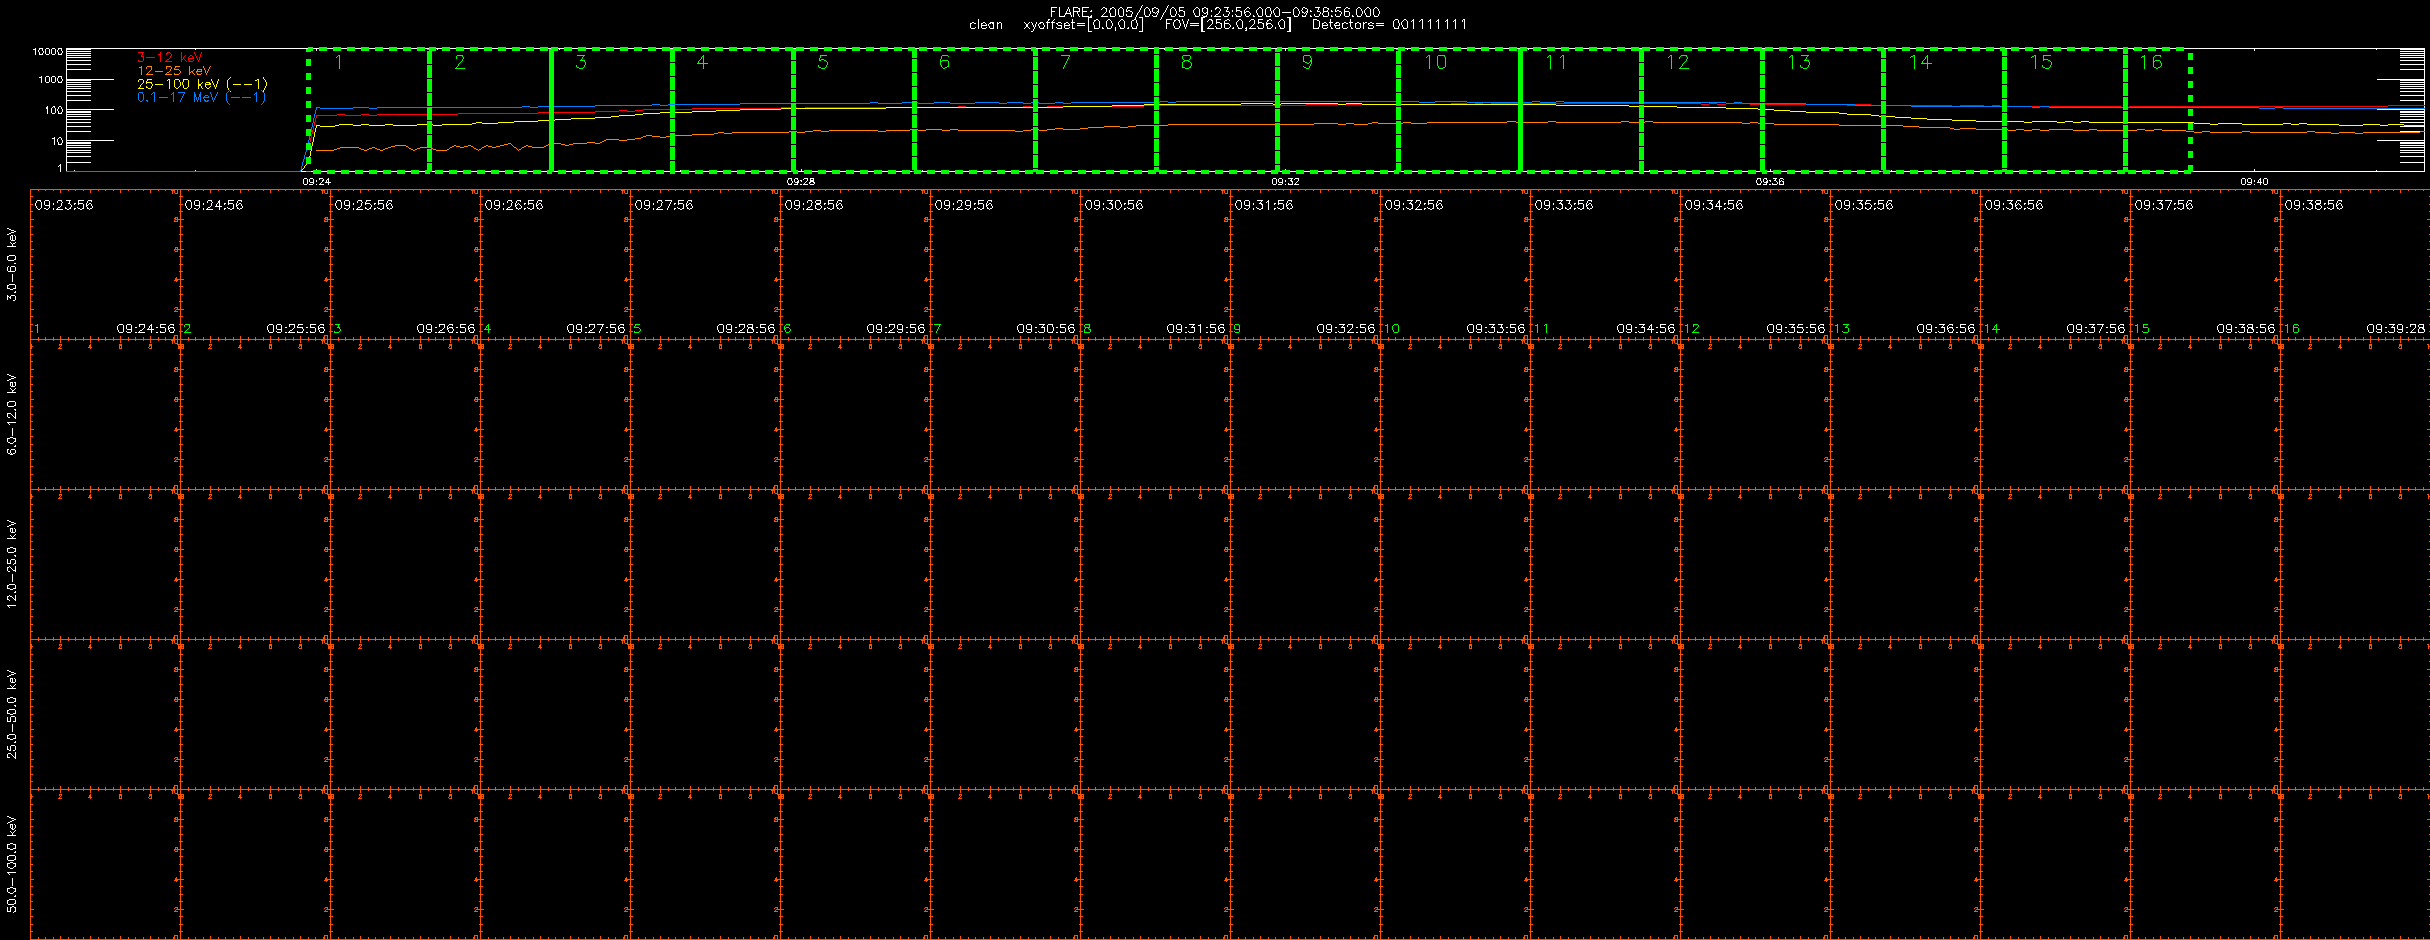Click the yellow '25-100 keV (--1)' legend entry
Image resolution: width=2430 pixels, height=940 pixels.
(202, 84)
